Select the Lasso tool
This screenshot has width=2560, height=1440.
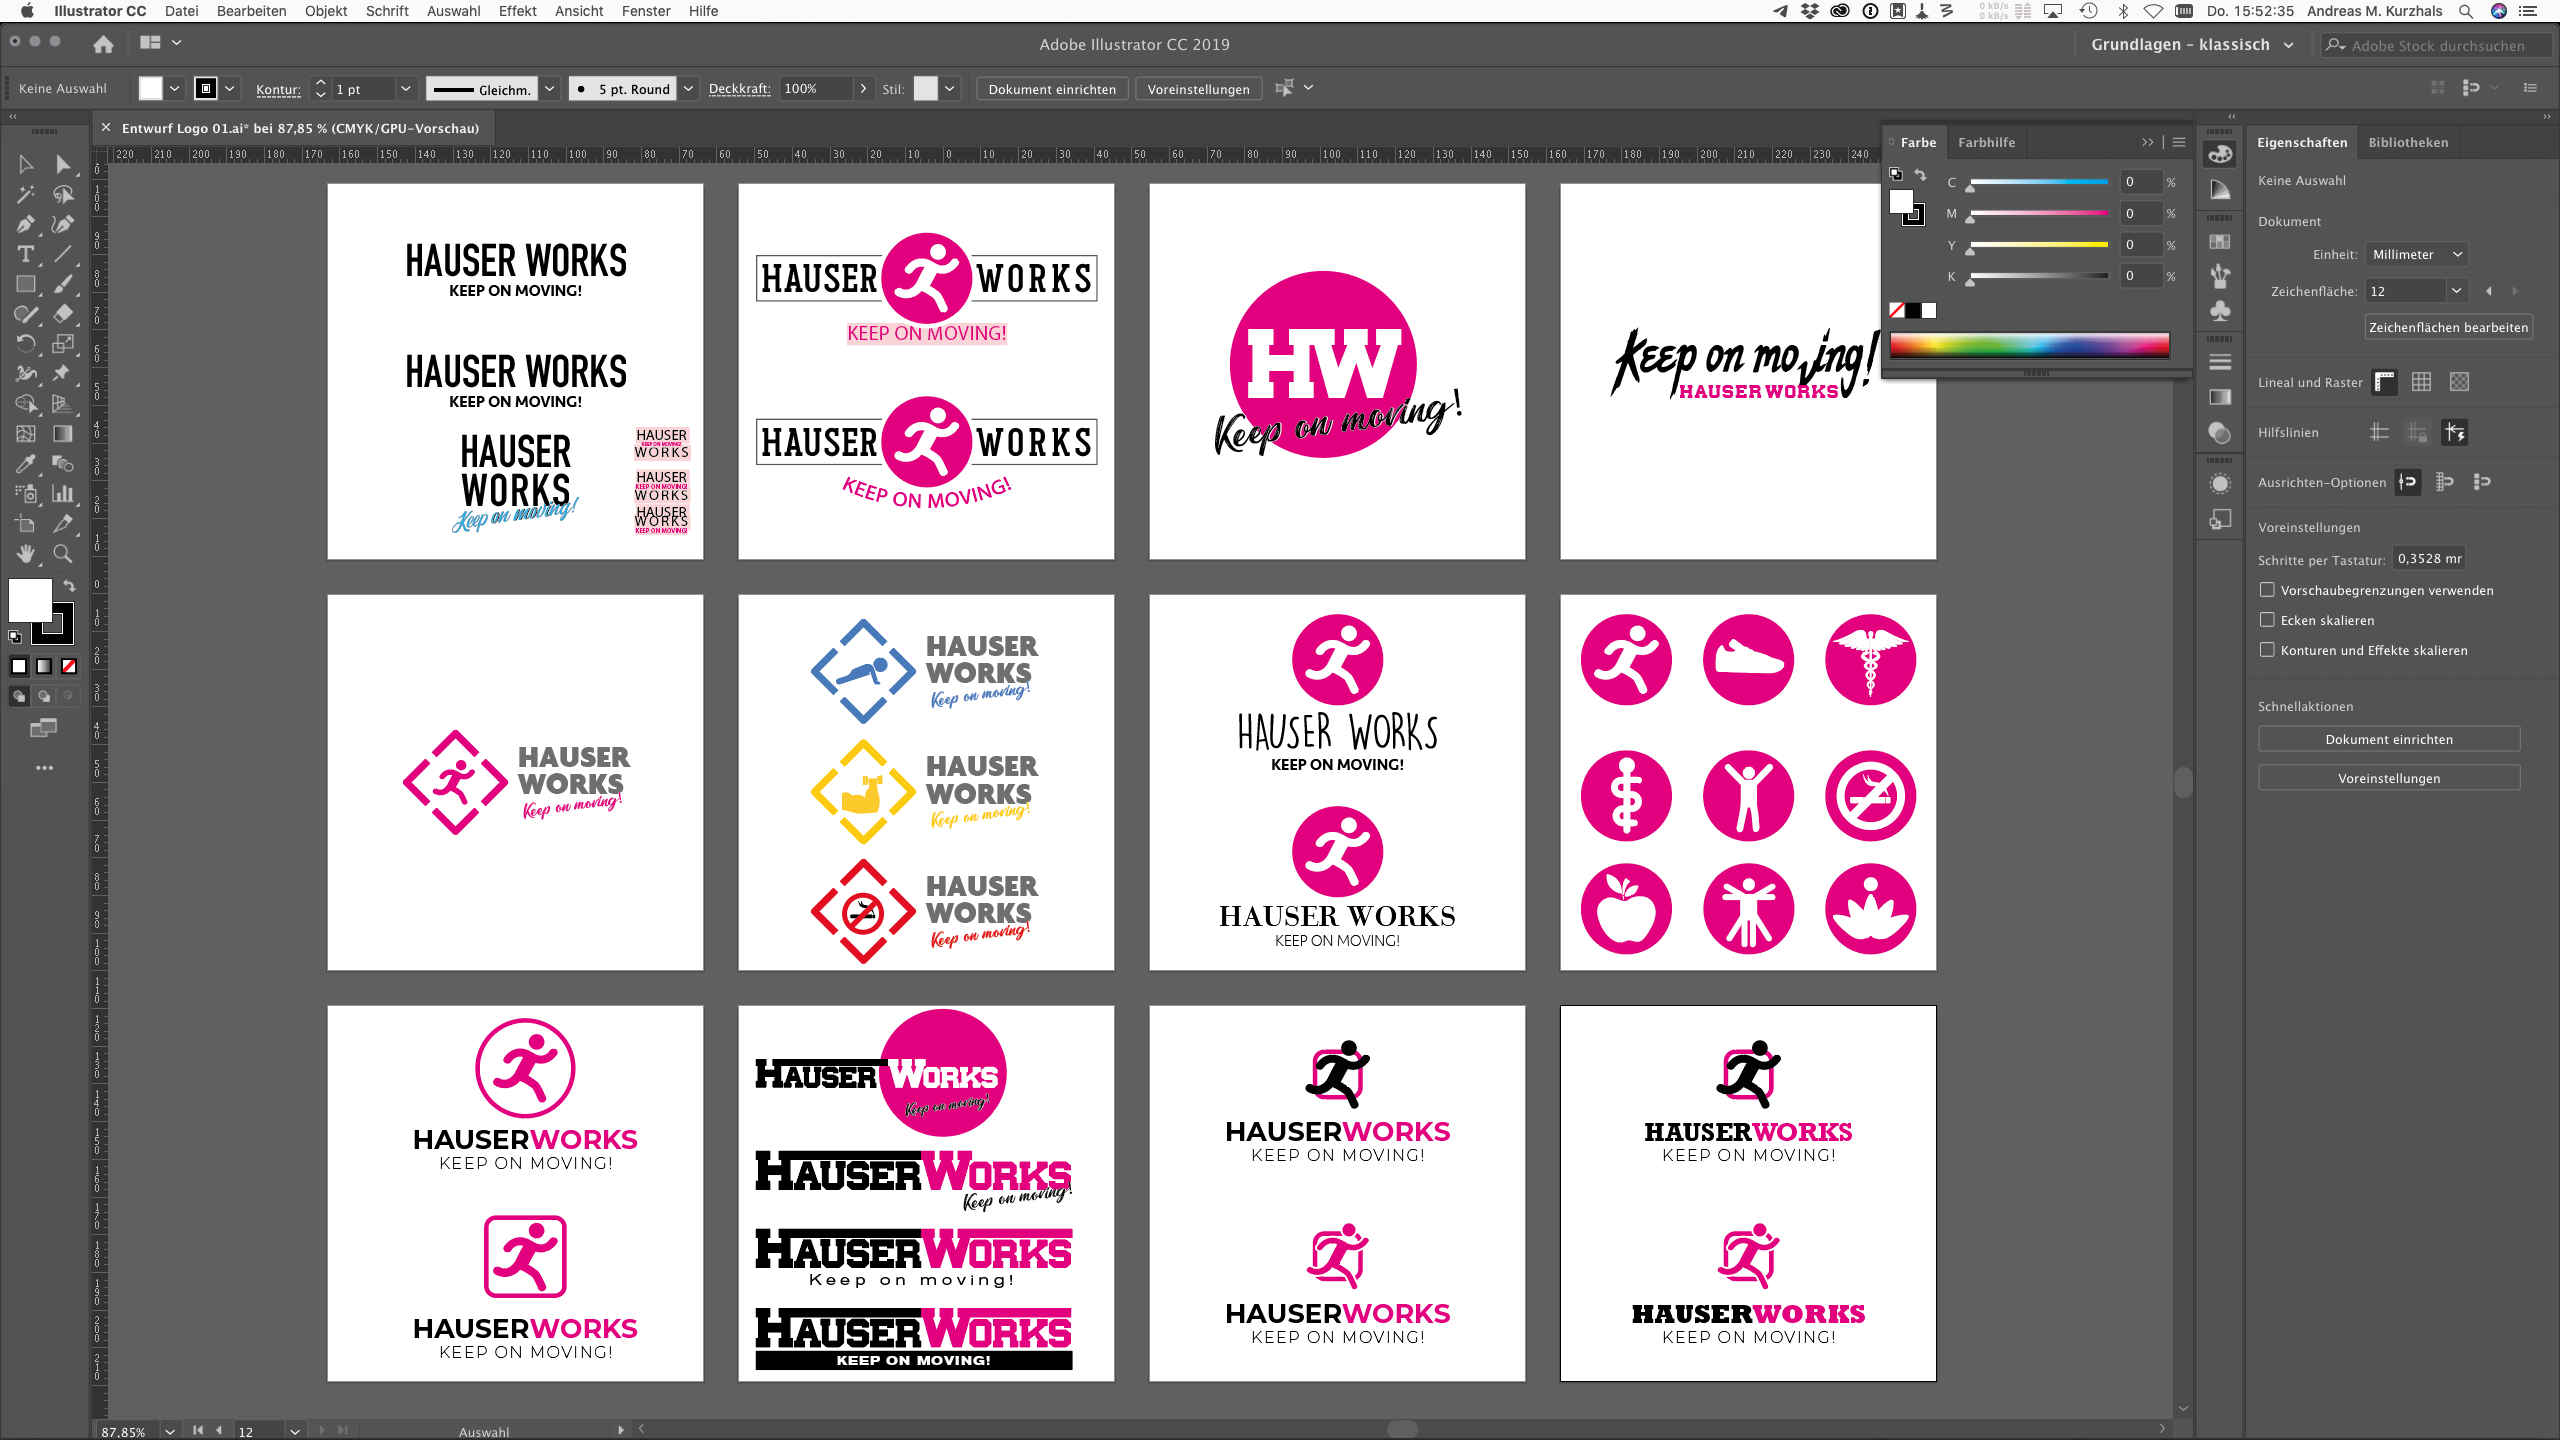[63, 194]
